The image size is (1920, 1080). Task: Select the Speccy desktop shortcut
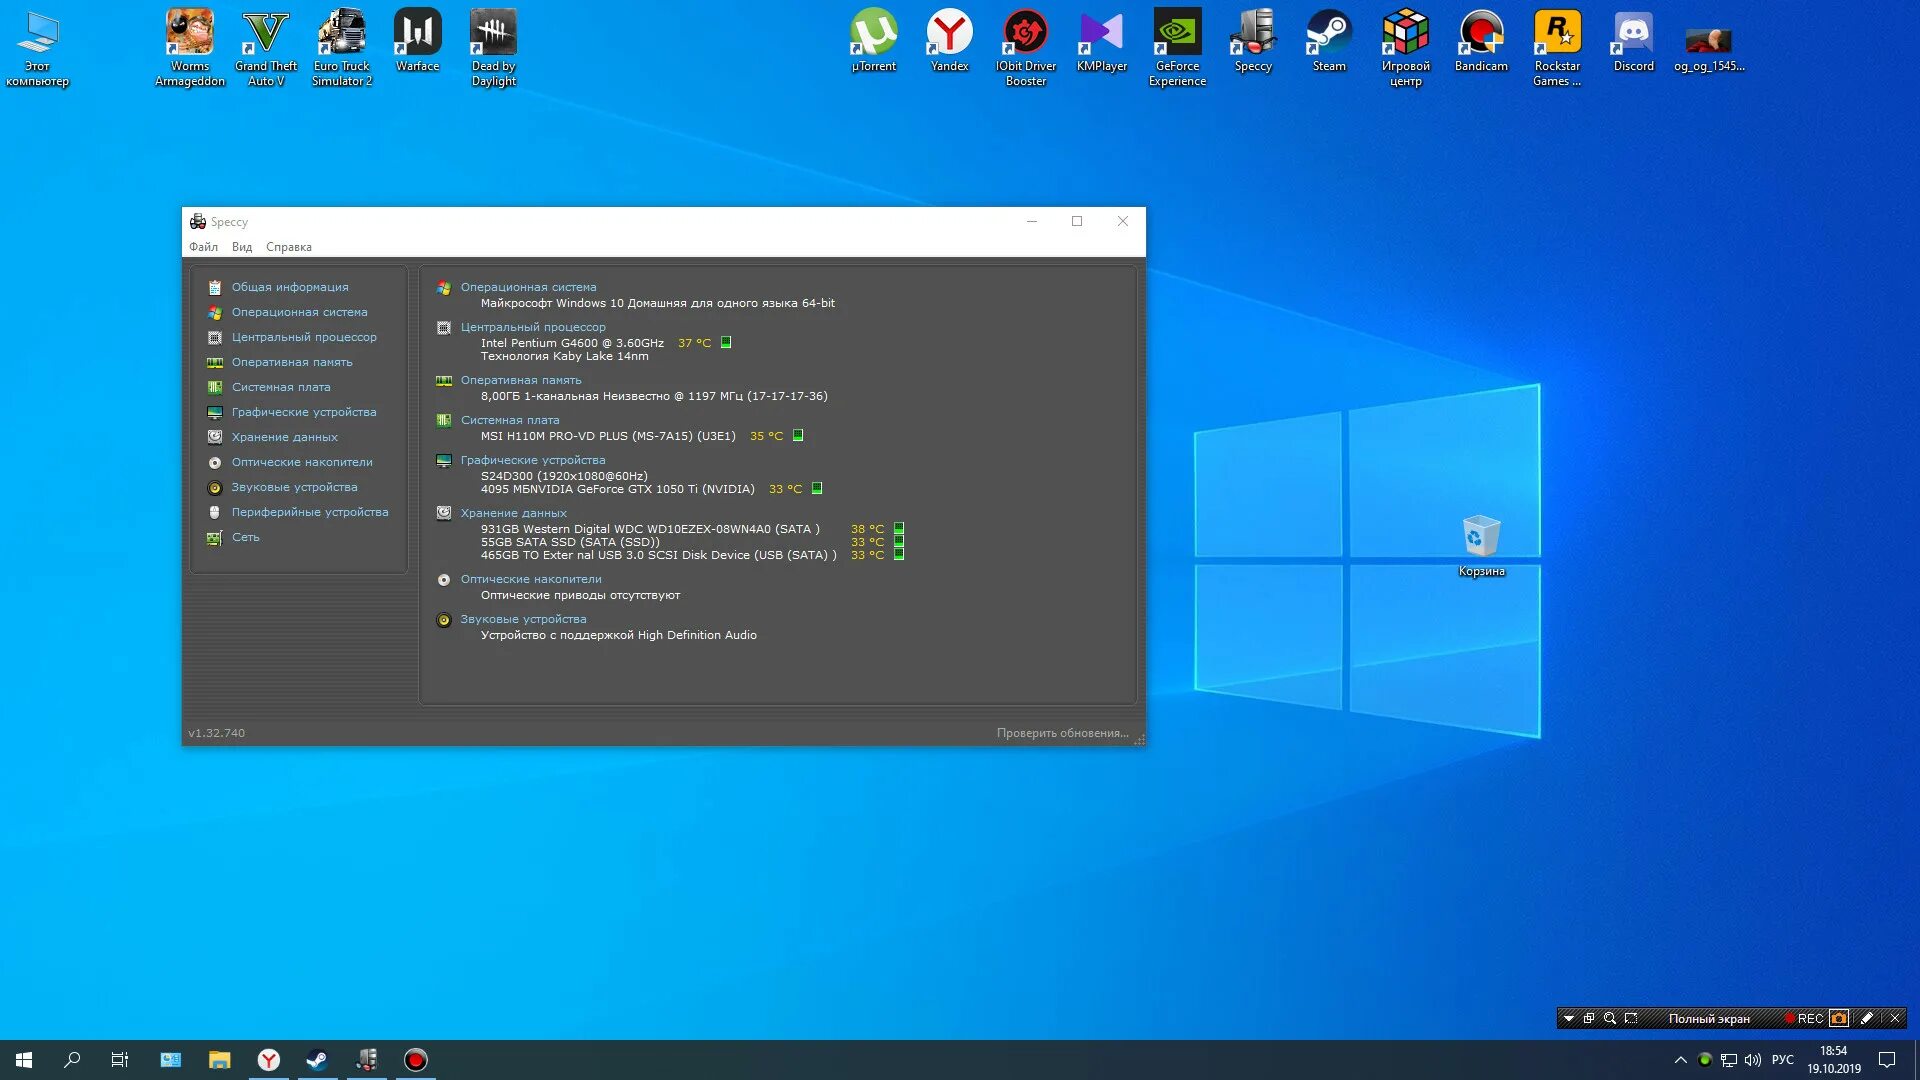(x=1254, y=40)
